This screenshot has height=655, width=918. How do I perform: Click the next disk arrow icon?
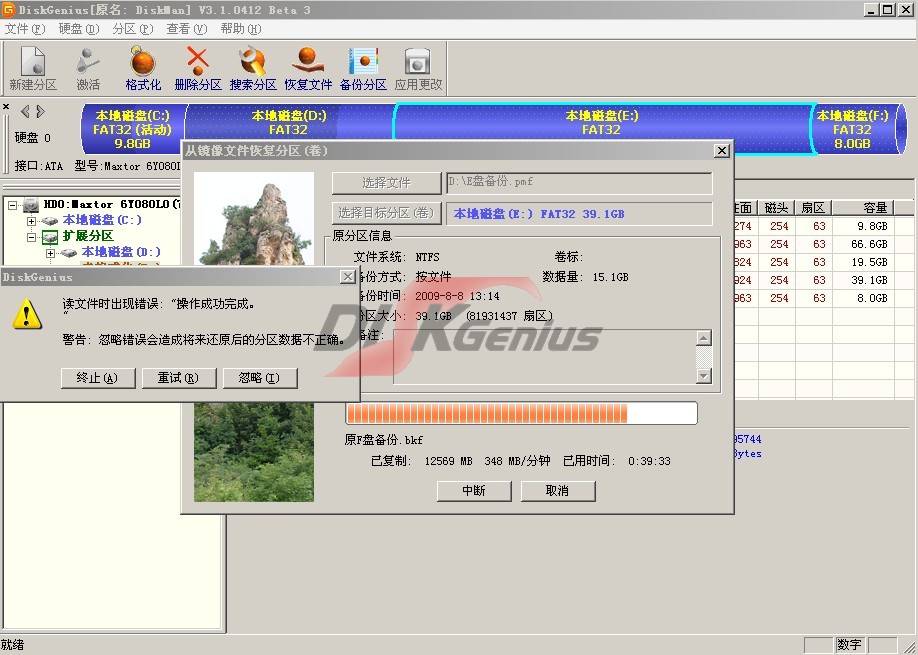pos(40,111)
